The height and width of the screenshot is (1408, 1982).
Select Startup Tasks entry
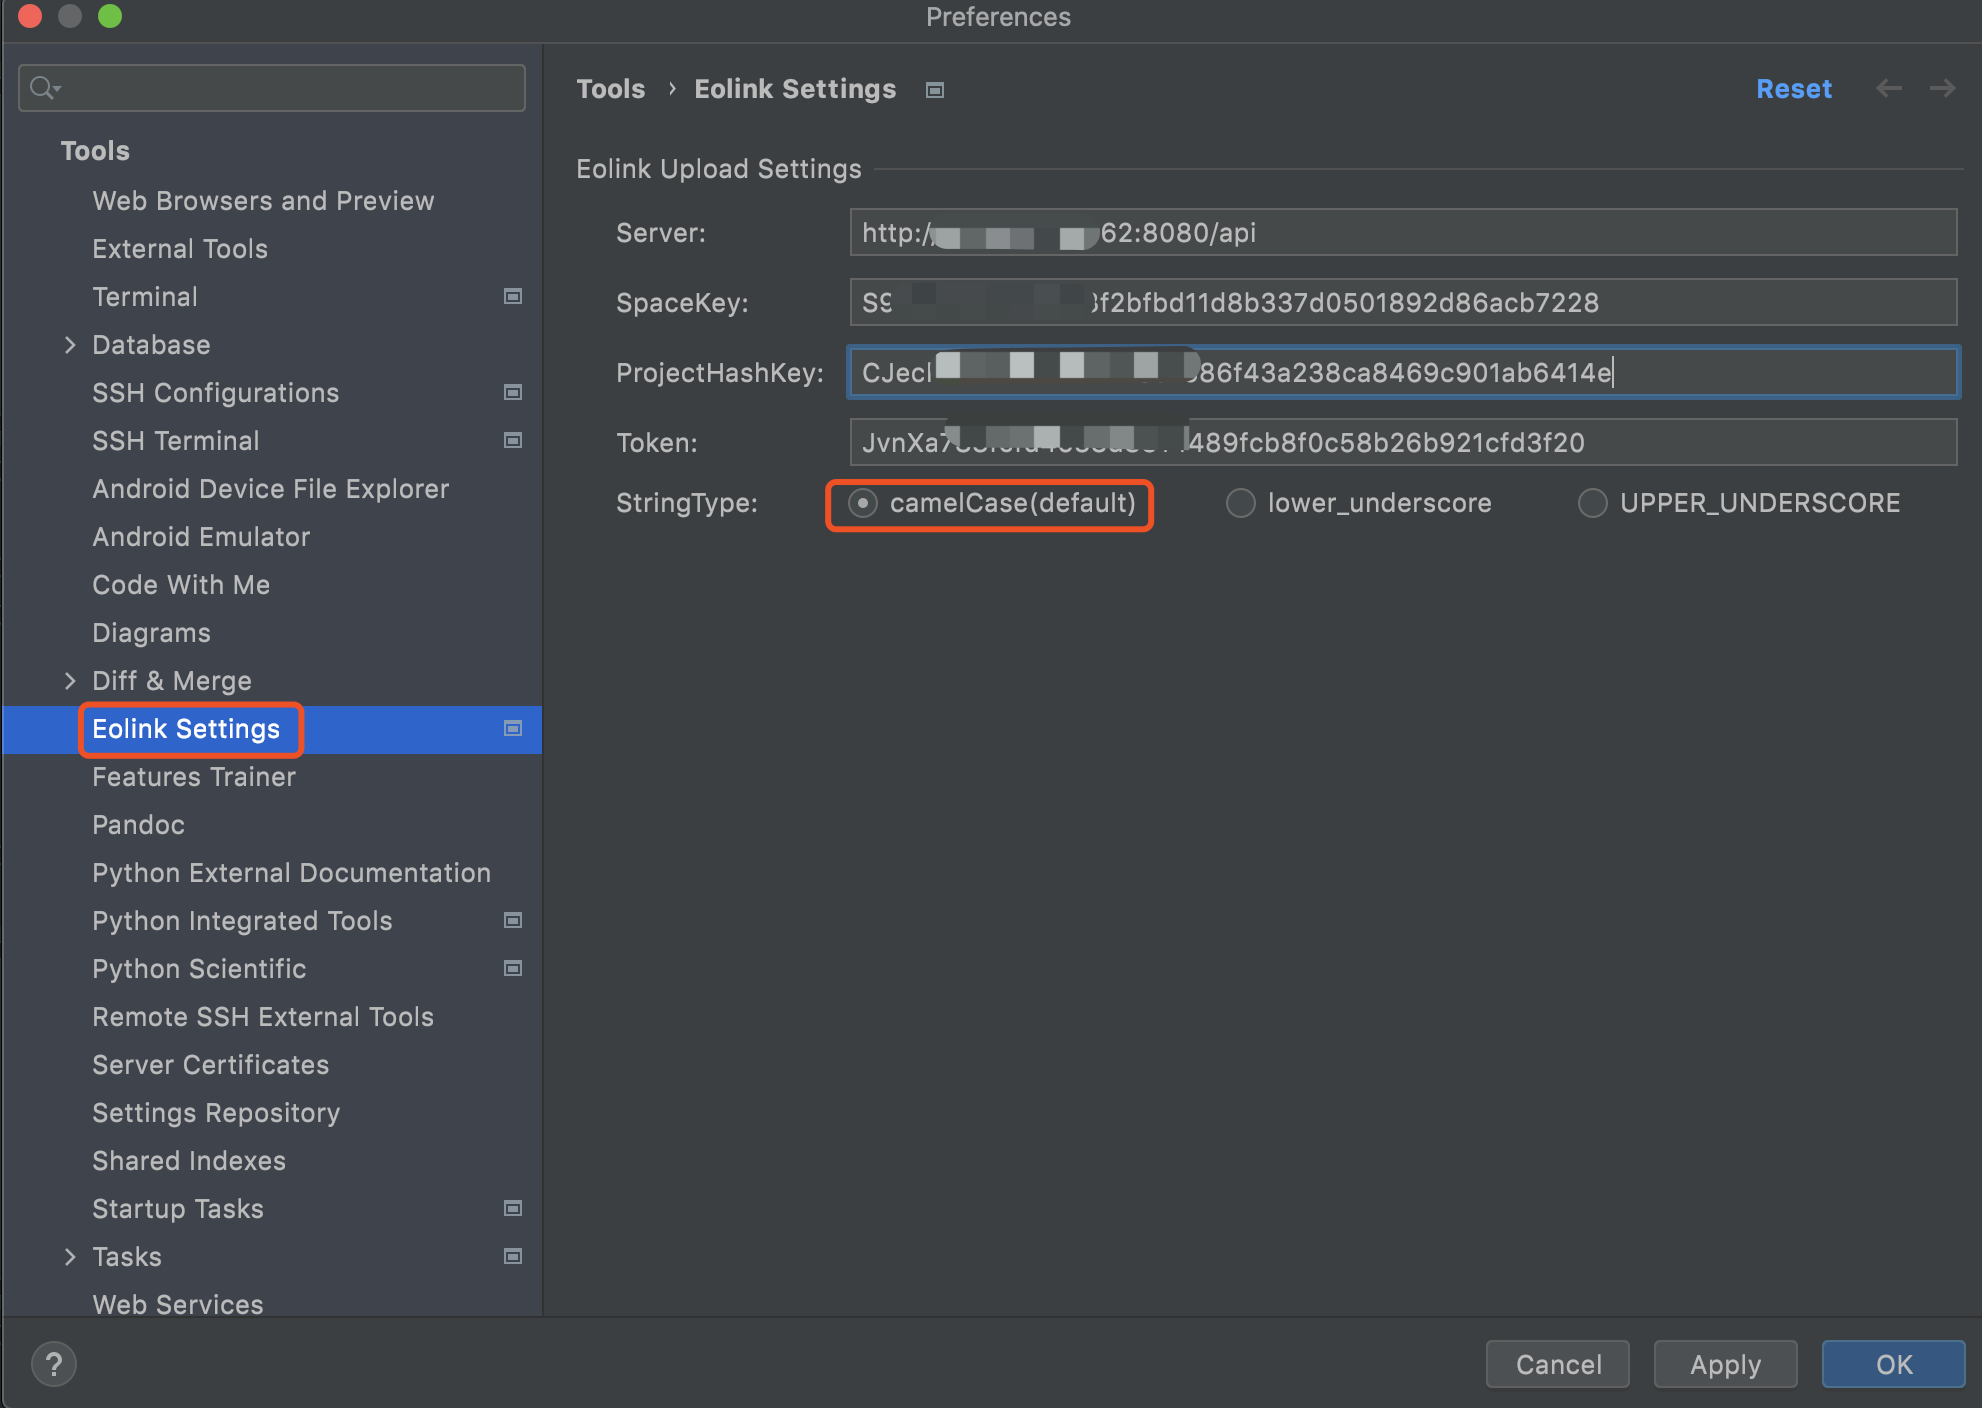[178, 1209]
